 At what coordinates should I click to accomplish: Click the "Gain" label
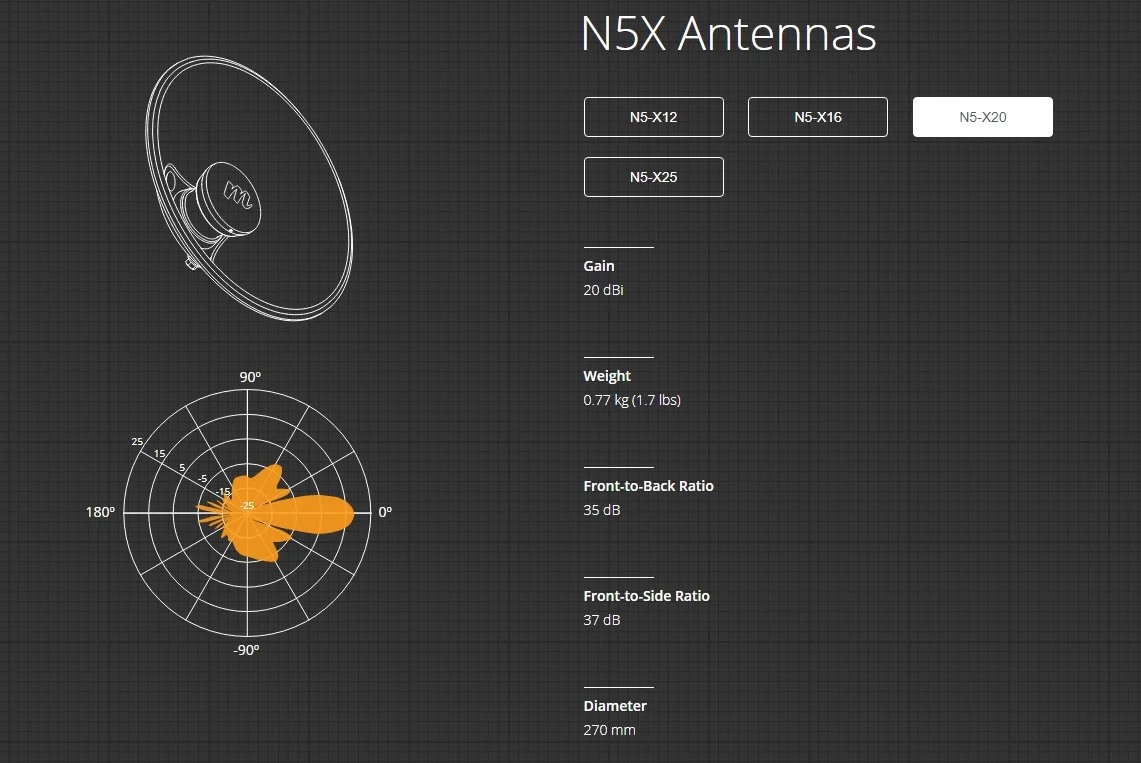(x=599, y=266)
